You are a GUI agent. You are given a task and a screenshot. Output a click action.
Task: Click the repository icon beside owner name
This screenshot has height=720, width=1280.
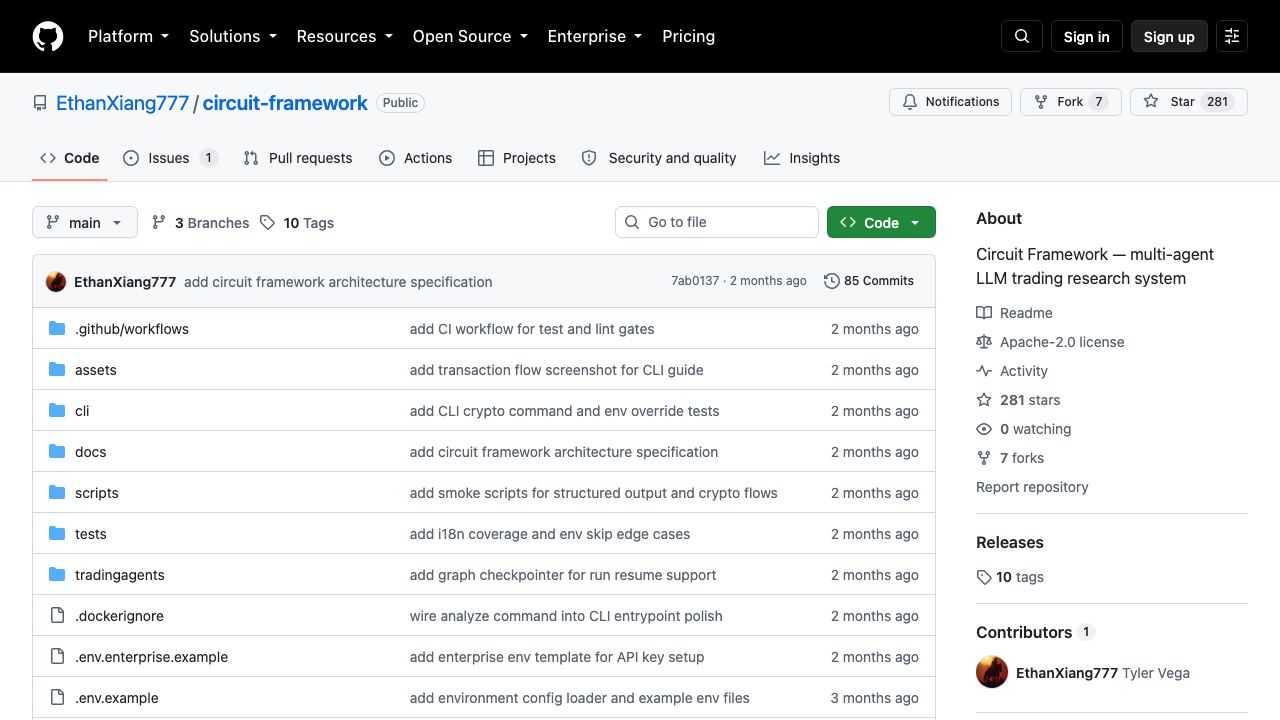tap(40, 103)
